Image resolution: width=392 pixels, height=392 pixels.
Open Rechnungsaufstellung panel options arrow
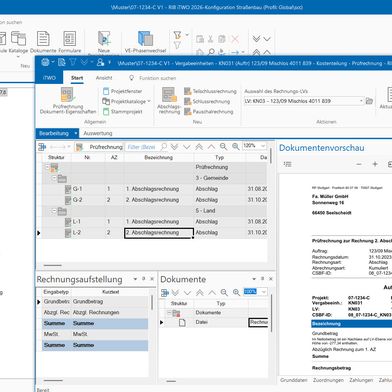pyautogui.click(x=135, y=279)
